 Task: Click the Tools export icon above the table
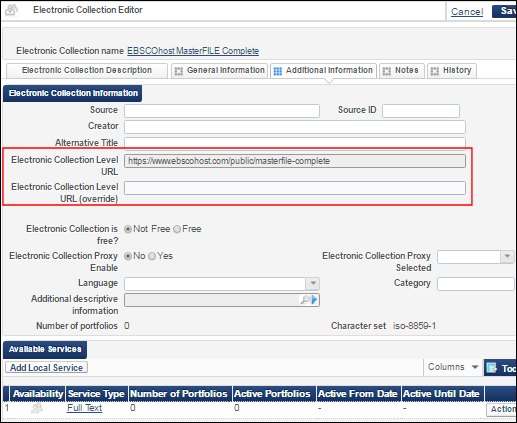[x=492, y=368]
